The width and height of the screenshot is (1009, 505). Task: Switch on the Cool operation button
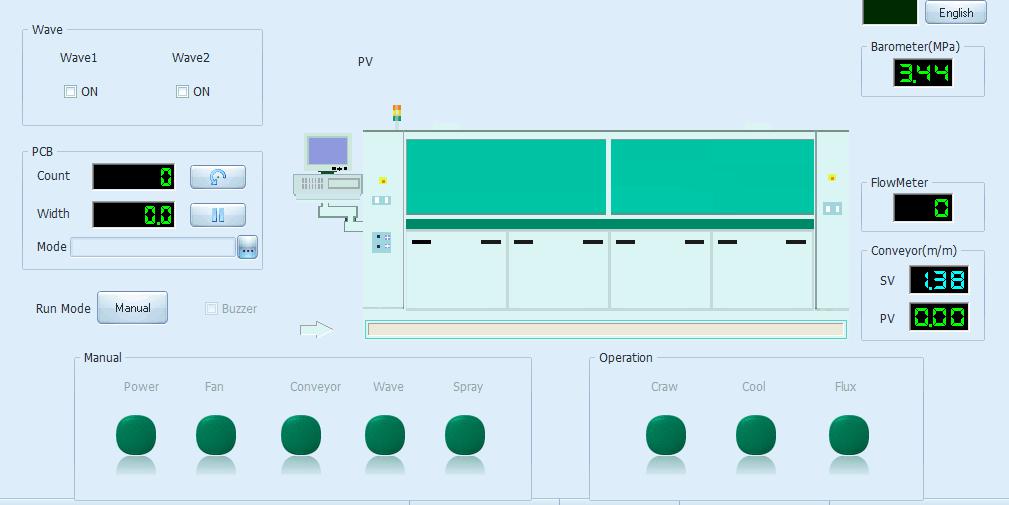(756, 435)
